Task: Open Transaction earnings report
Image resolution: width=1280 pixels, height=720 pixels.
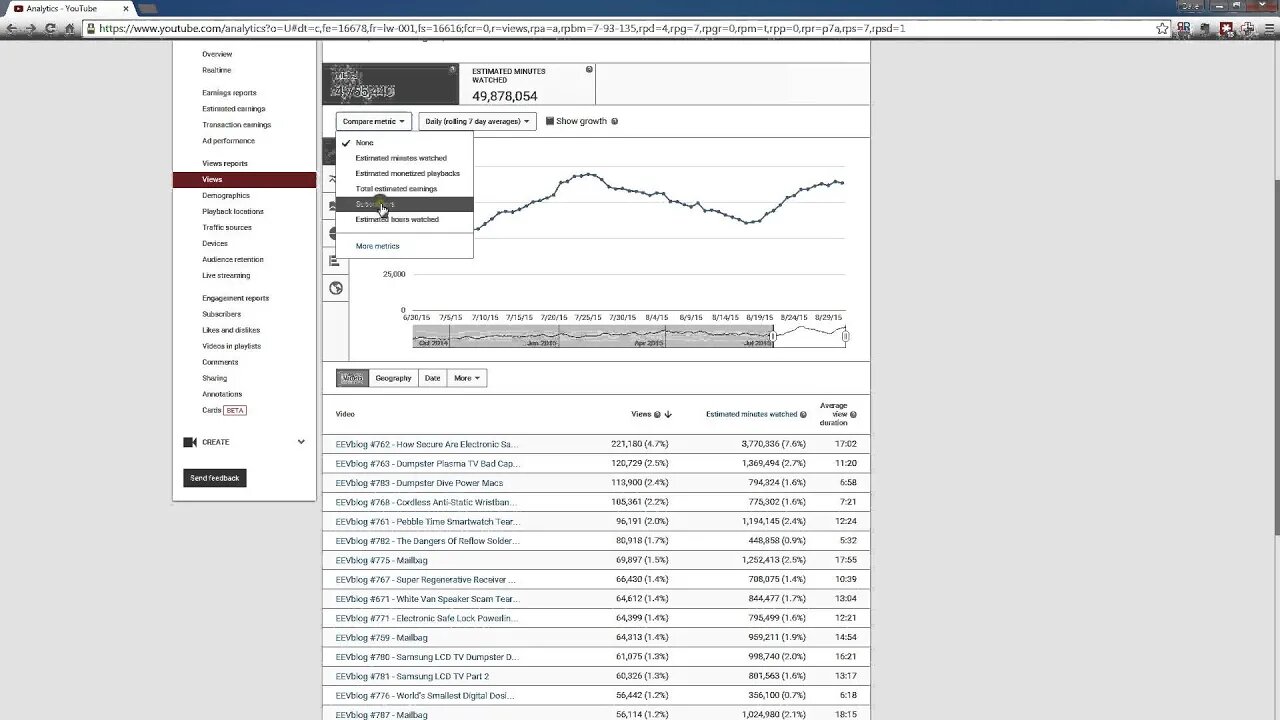Action: tap(236, 125)
